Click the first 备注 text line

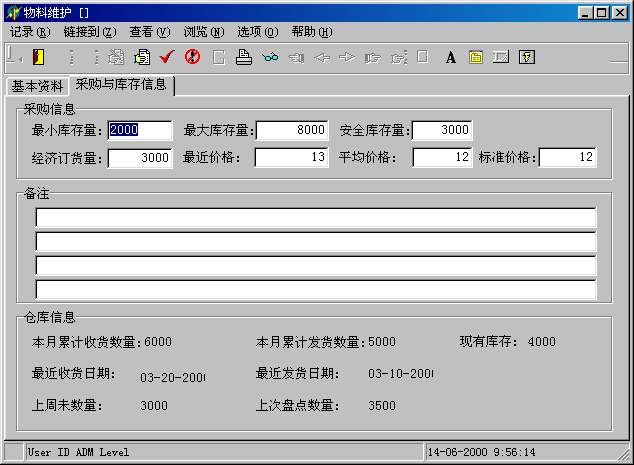(x=316, y=218)
